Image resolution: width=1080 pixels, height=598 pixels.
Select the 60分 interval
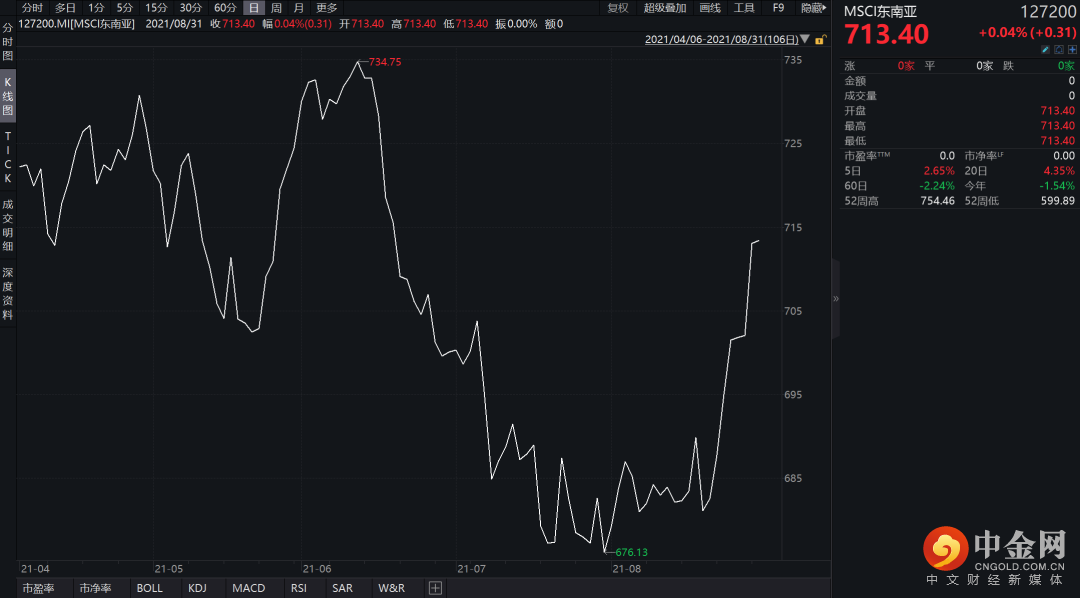click(225, 8)
